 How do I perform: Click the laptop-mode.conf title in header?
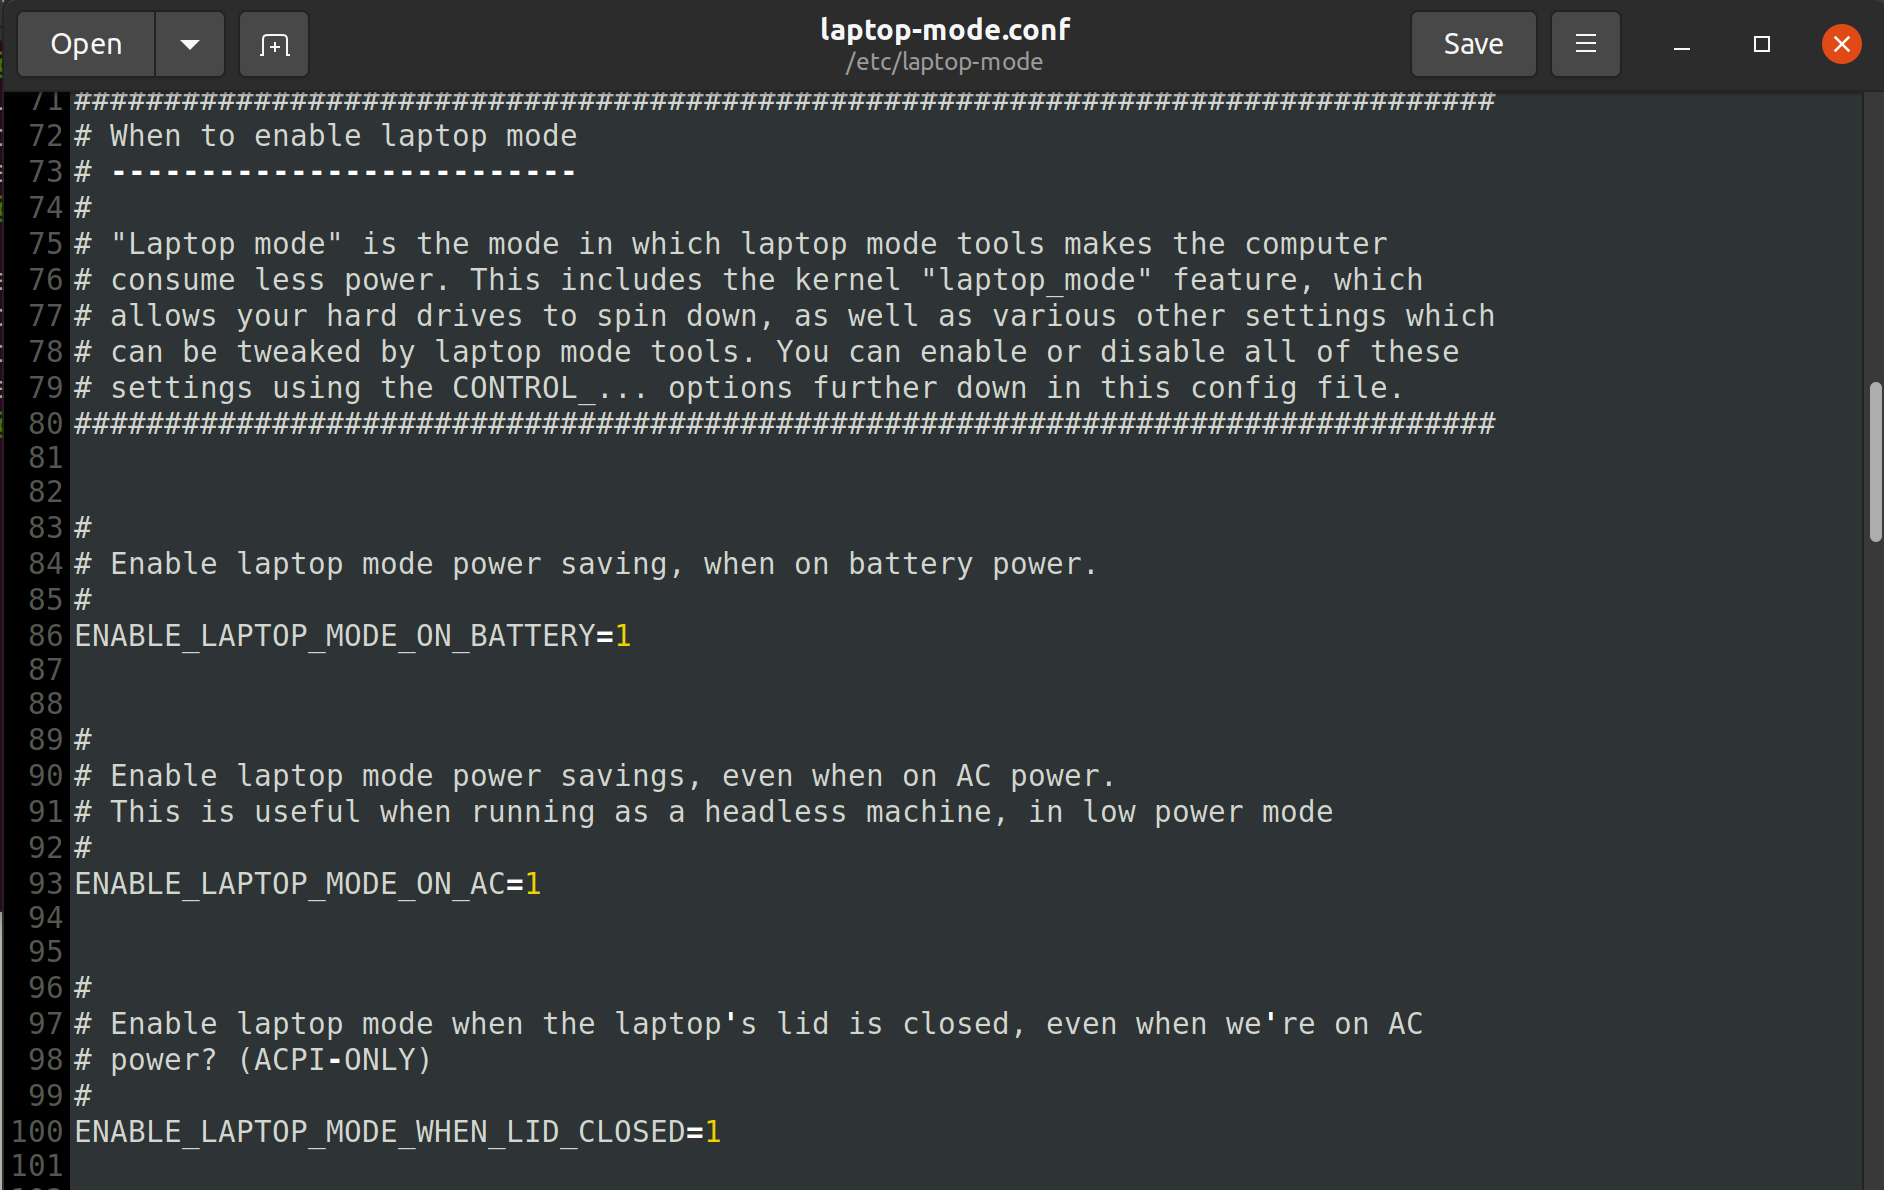pos(945,29)
